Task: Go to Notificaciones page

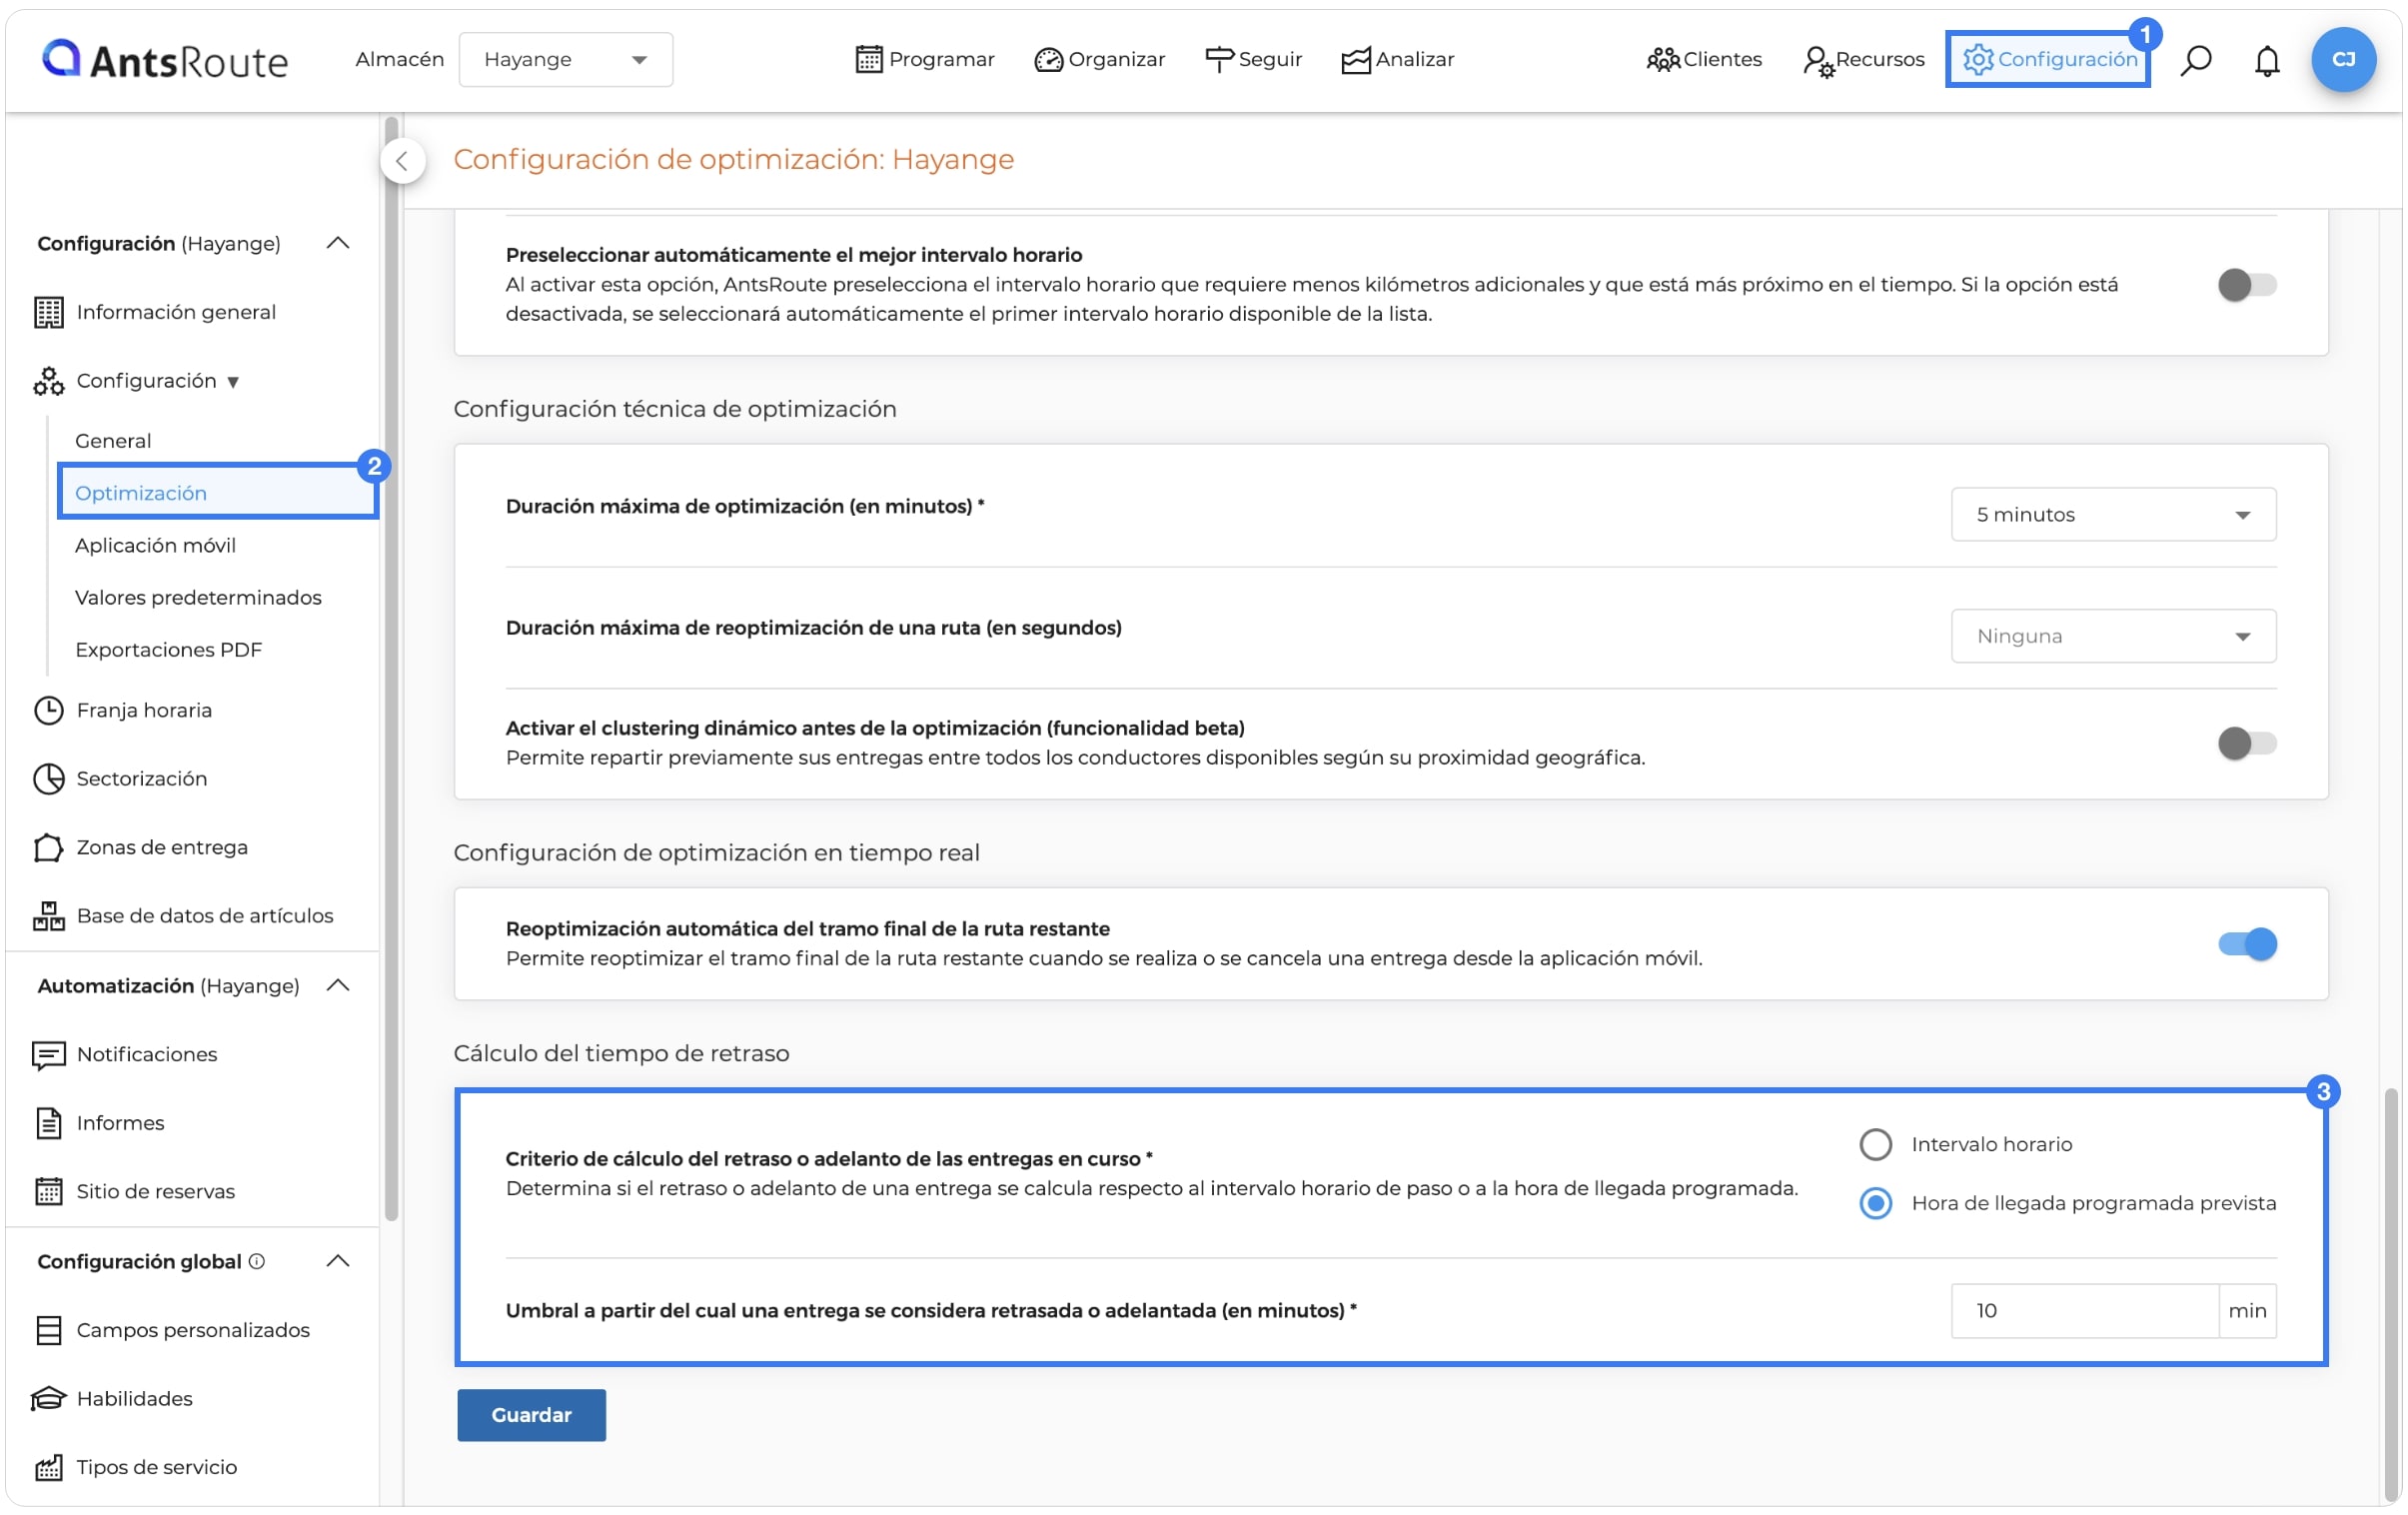Action: [147, 1055]
